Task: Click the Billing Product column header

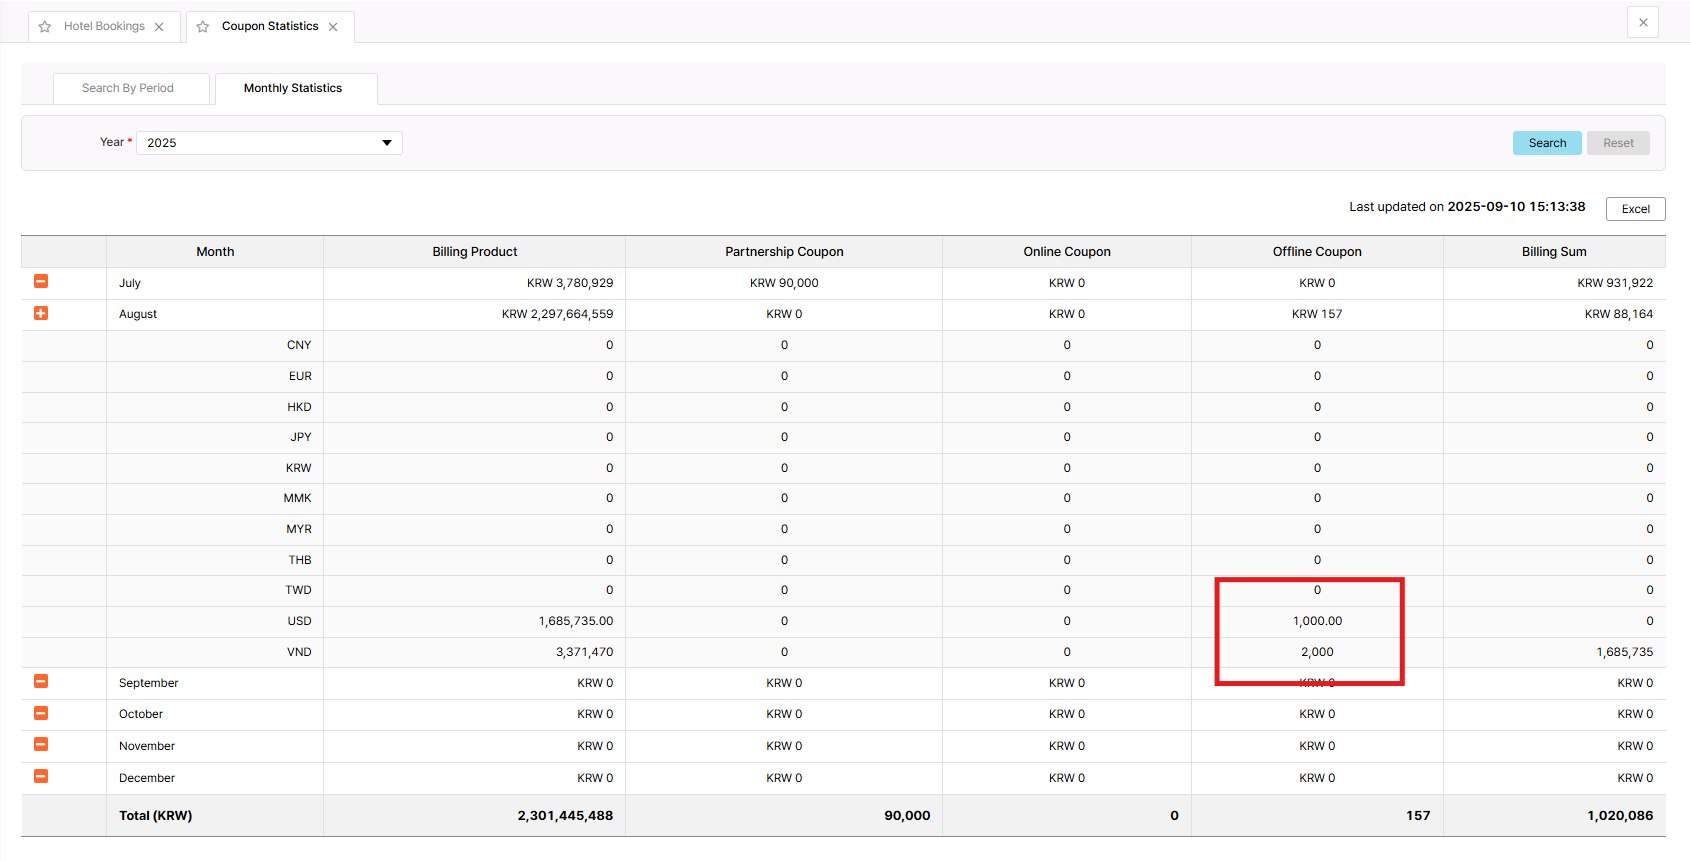Action: pyautogui.click(x=475, y=252)
